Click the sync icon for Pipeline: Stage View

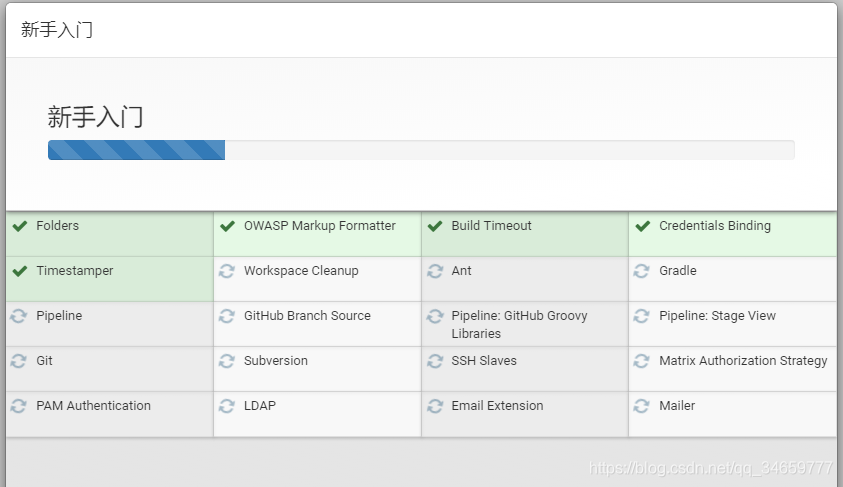pyautogui.click(x=641, y=316)
